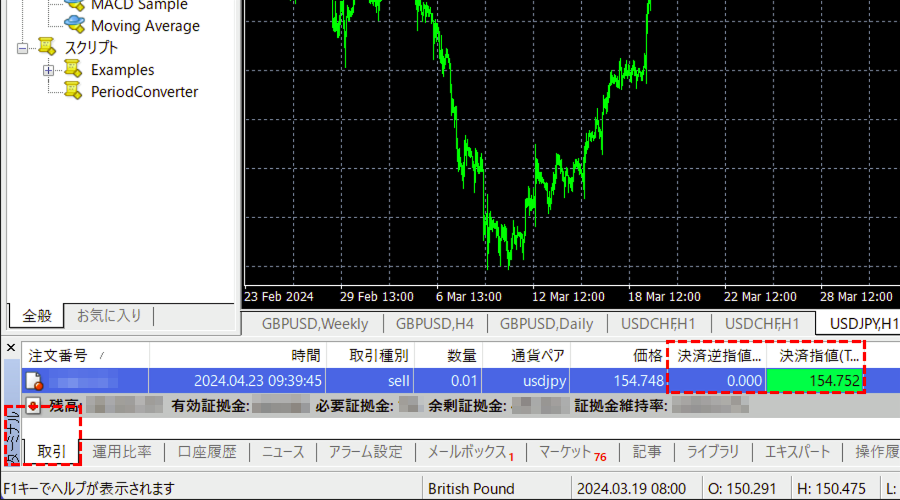
Task: Click the 0.01 volume cell
Action: (x=448, y=381)
